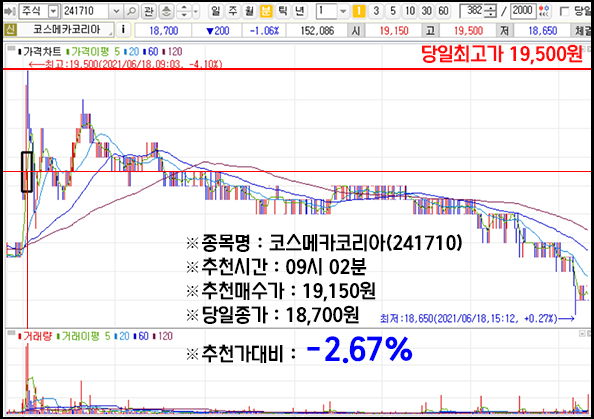Click the round icon right of 관

(166, 11)
